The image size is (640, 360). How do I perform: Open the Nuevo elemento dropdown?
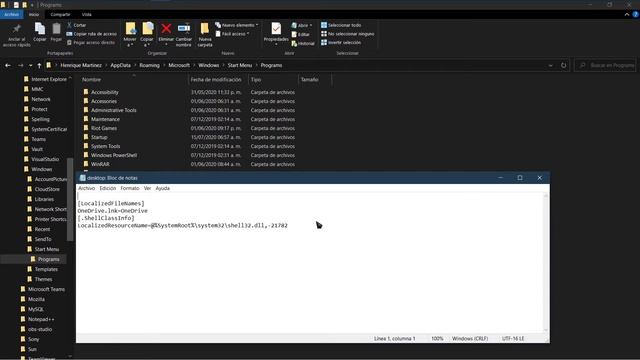(x=237, y=25)
